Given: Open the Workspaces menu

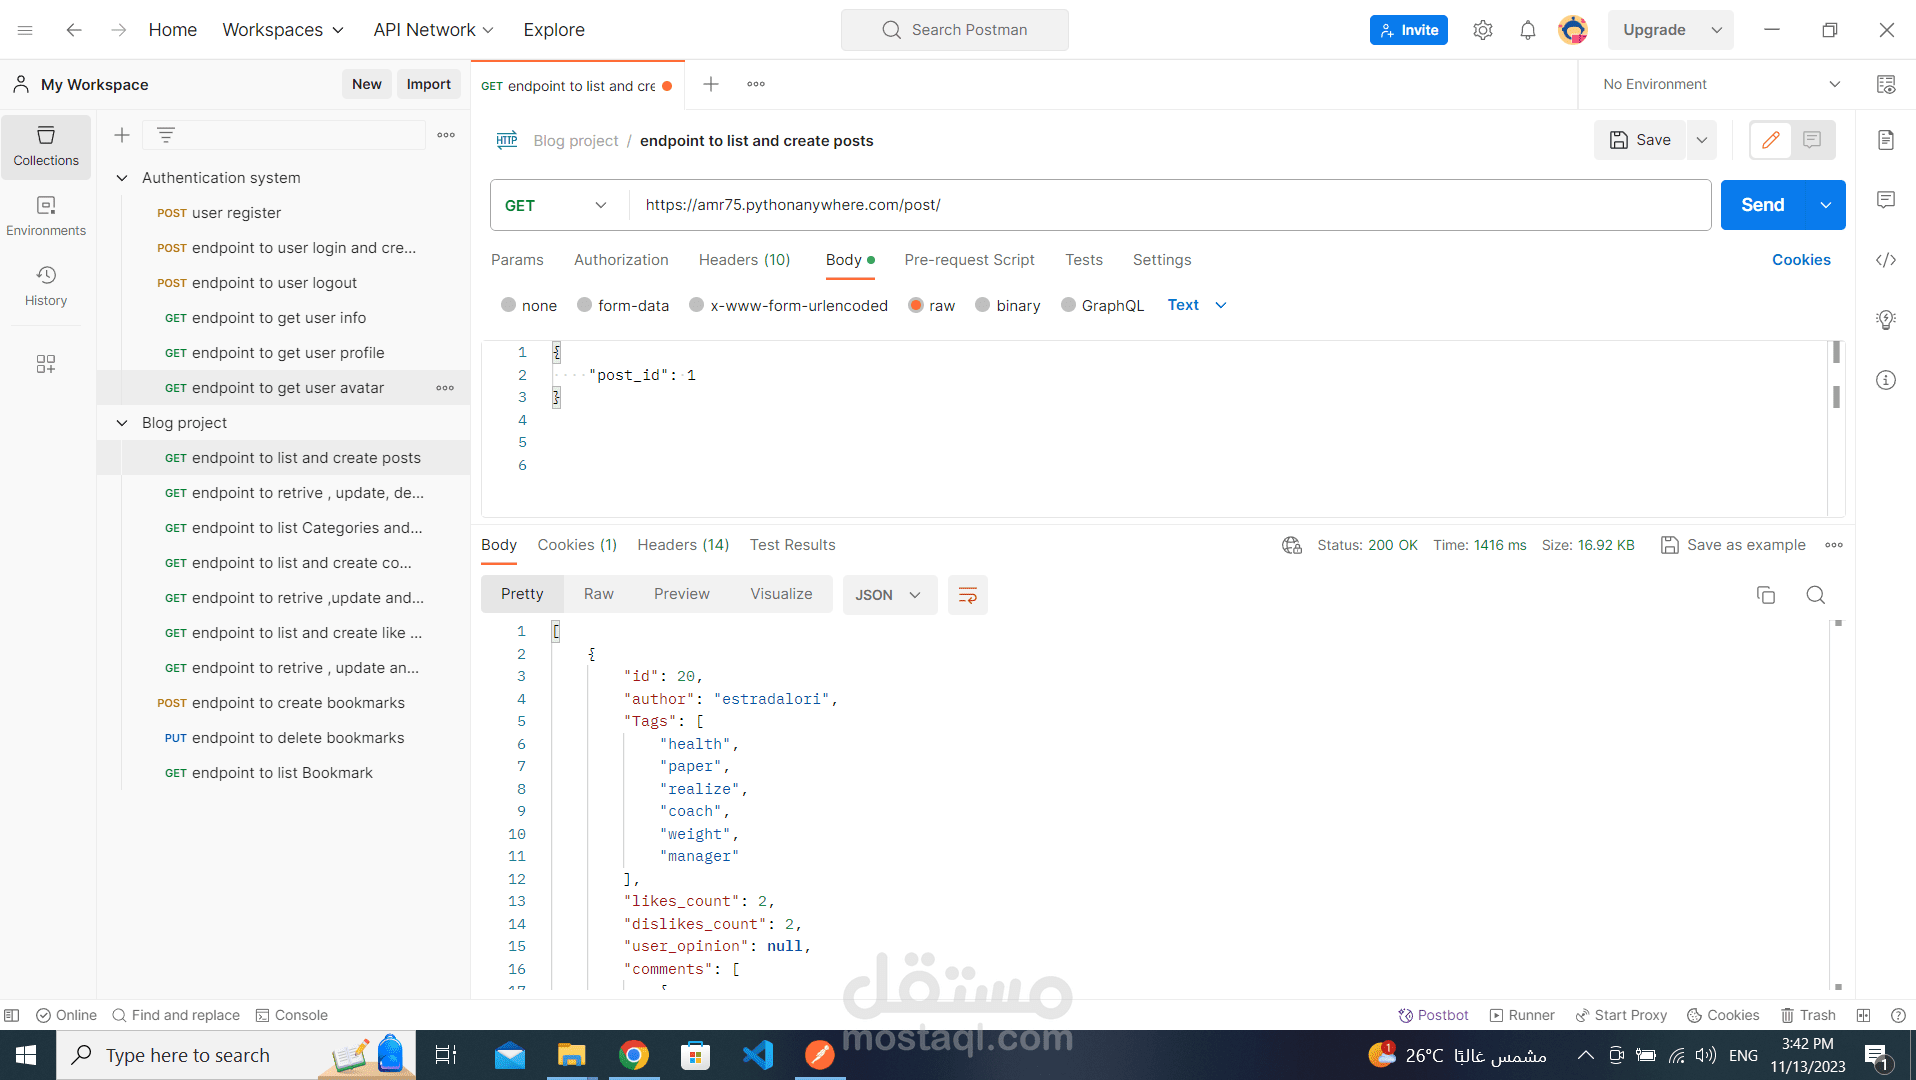Looking at the screenshot, I should [x=283, y=30].
